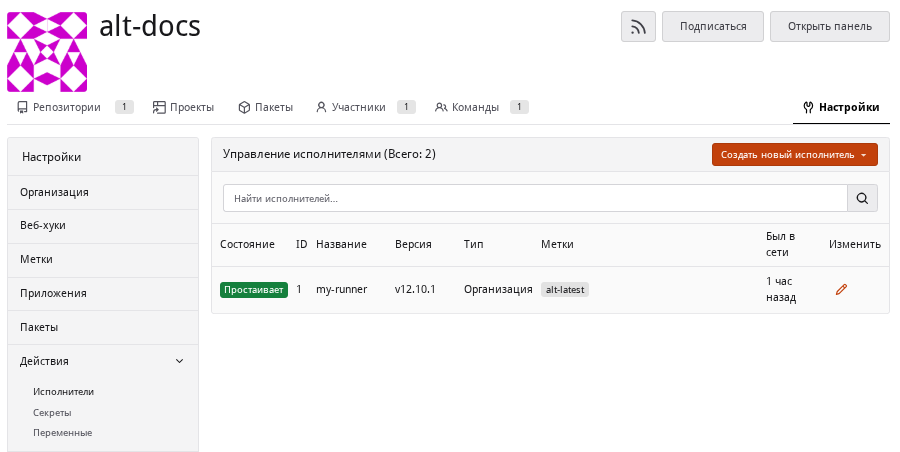Open Приложения in settings sidebar
The height and width of the screenshot is (452, 900).
[103, 293]
